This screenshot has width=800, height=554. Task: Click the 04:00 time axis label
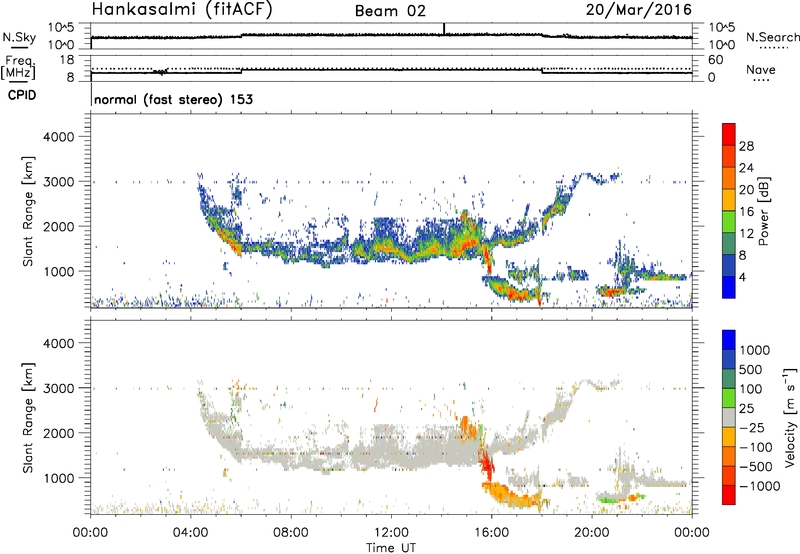(x=190, y=533)
